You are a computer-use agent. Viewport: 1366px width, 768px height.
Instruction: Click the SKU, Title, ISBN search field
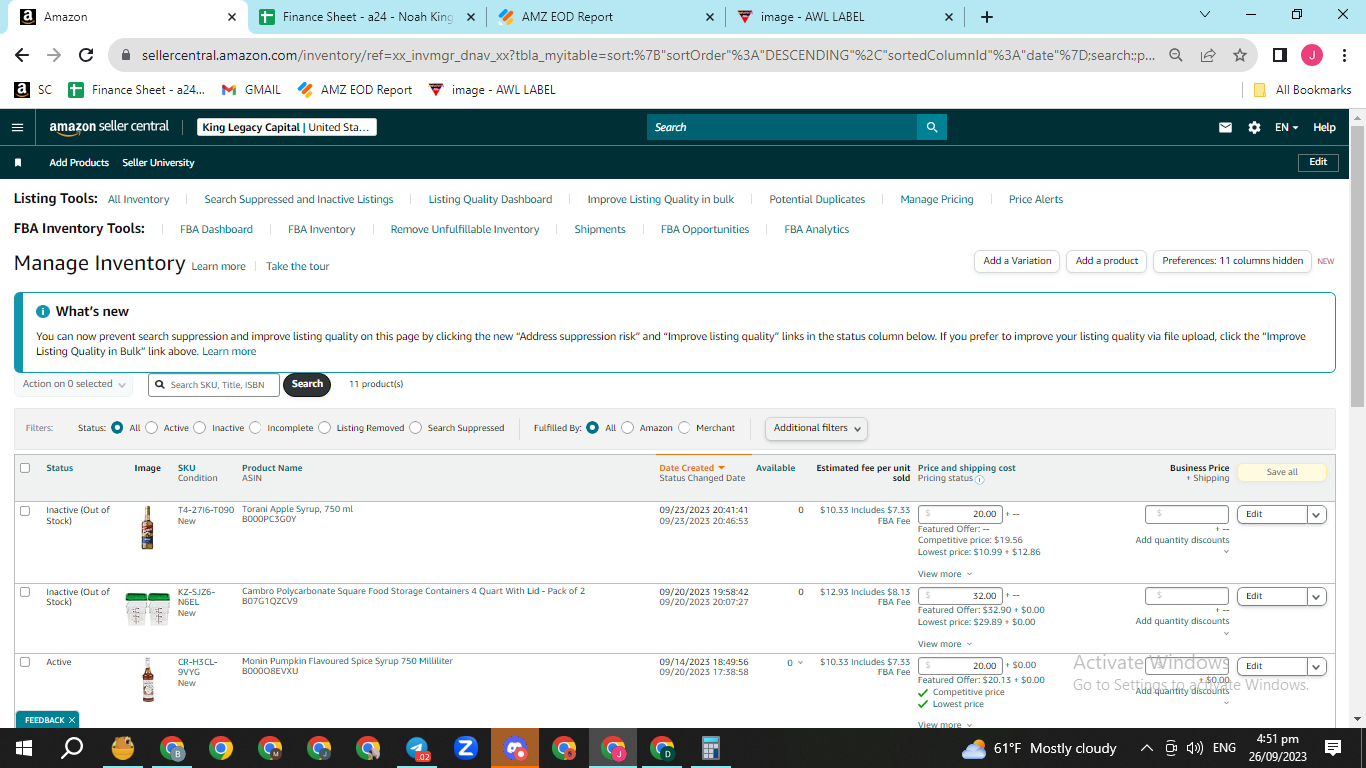214,385
